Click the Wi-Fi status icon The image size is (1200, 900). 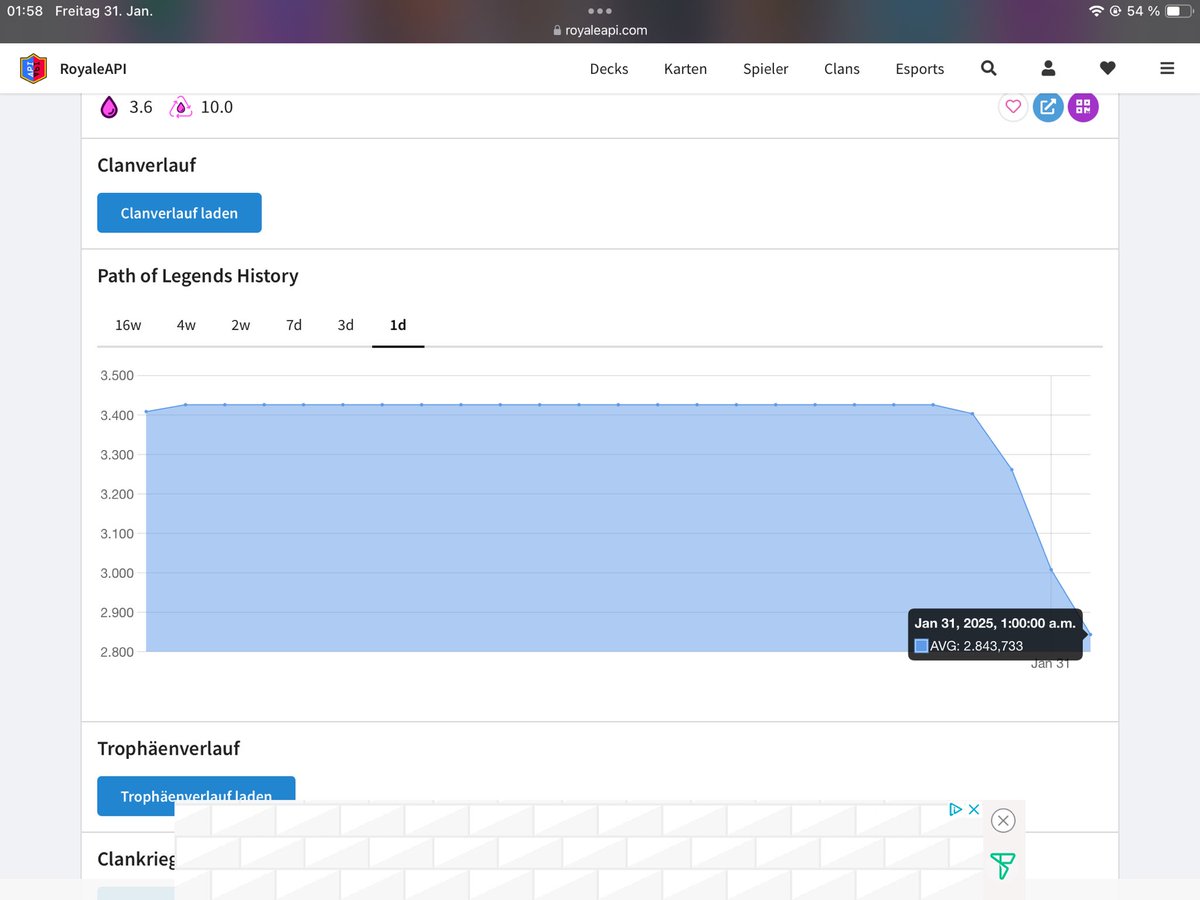coord(1096,11)
